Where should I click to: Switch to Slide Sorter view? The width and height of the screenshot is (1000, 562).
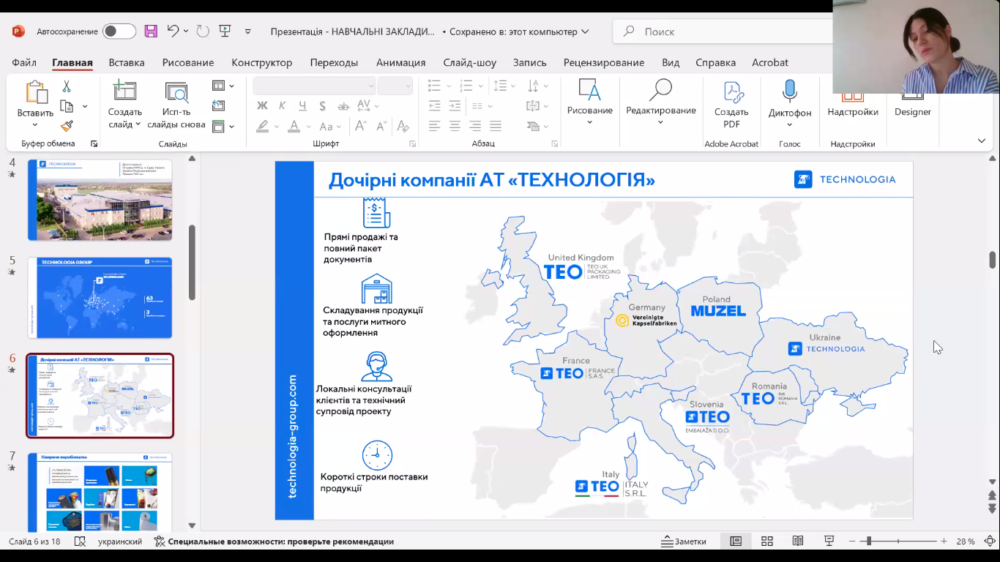click(x=767, y=541)
